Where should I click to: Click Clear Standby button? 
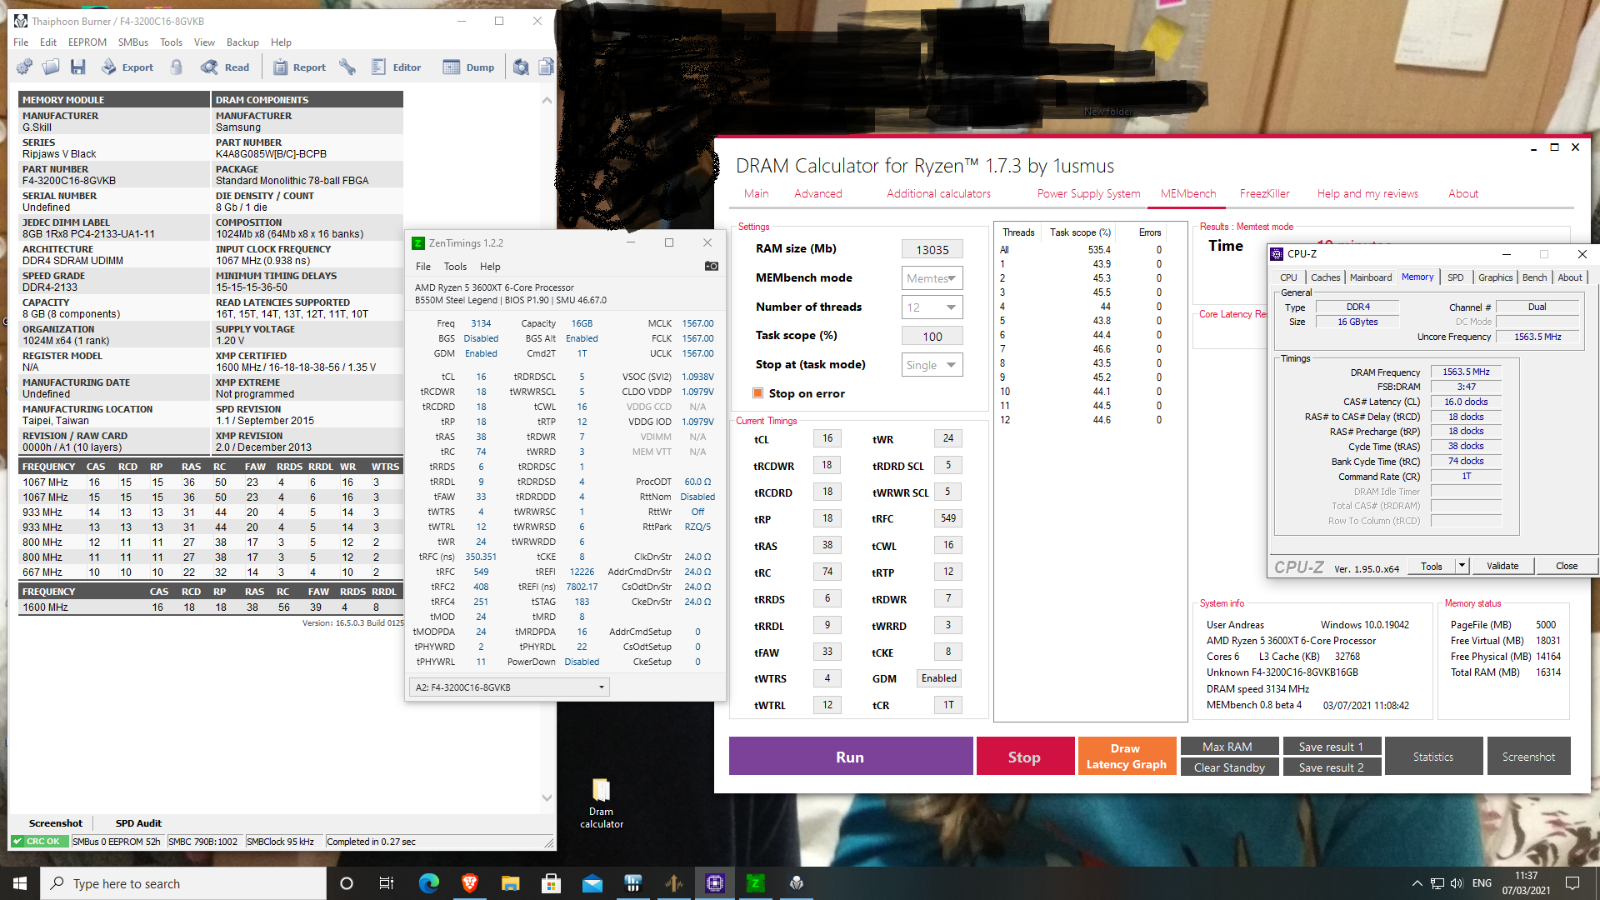[1228, 767]
